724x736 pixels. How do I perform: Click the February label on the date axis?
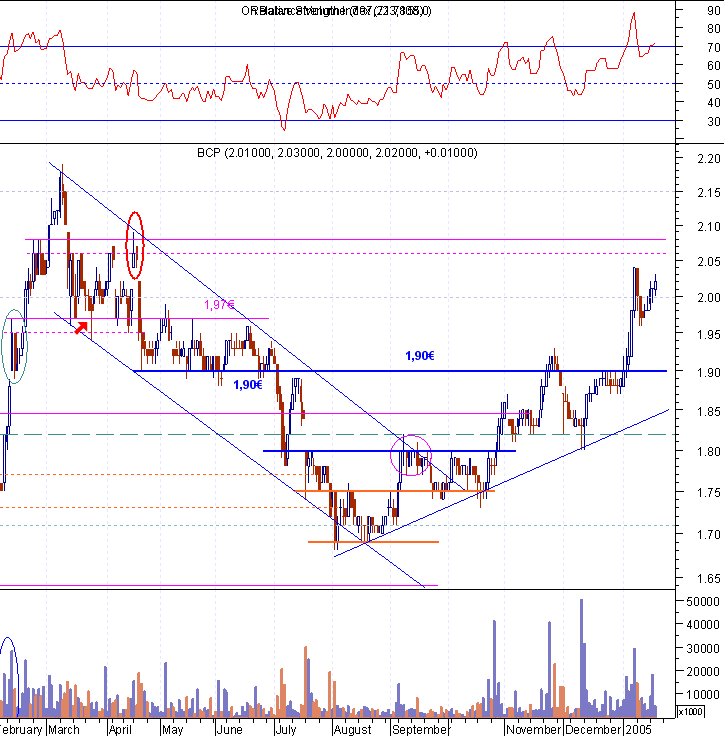22,729
